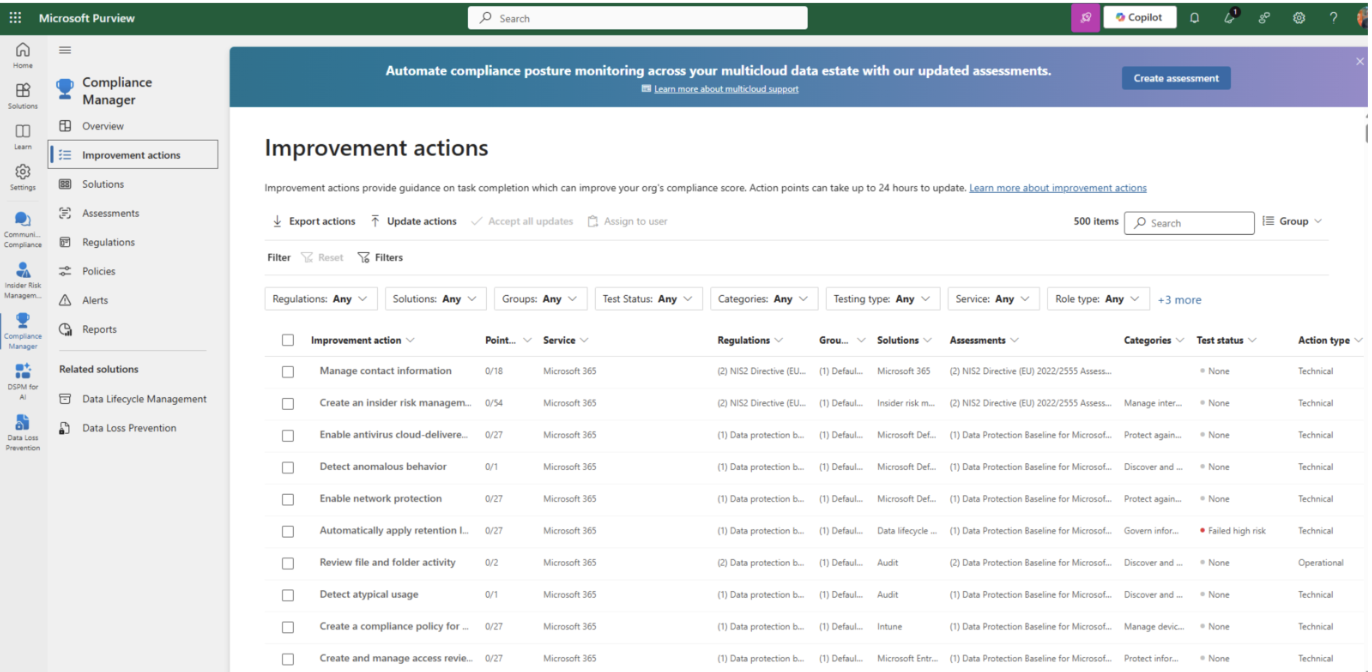Check the Create an insider risk row

click(288, 404)
